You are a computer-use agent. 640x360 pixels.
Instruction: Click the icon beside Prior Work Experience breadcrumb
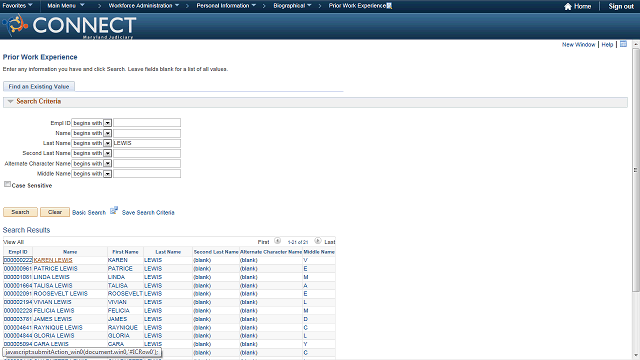pyautogui.click(x=389, y=6)
